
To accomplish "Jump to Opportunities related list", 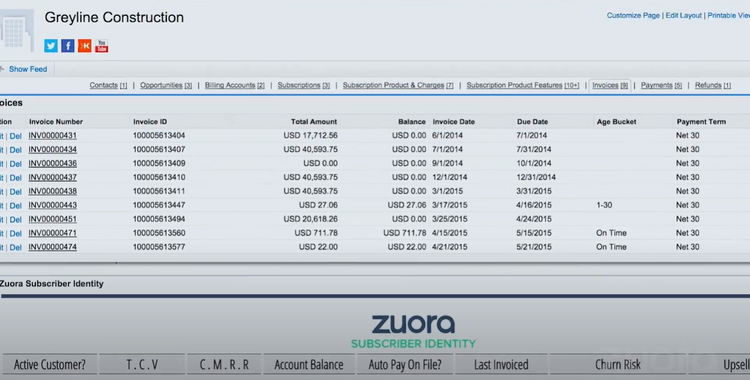I will [x=166, y=85].
